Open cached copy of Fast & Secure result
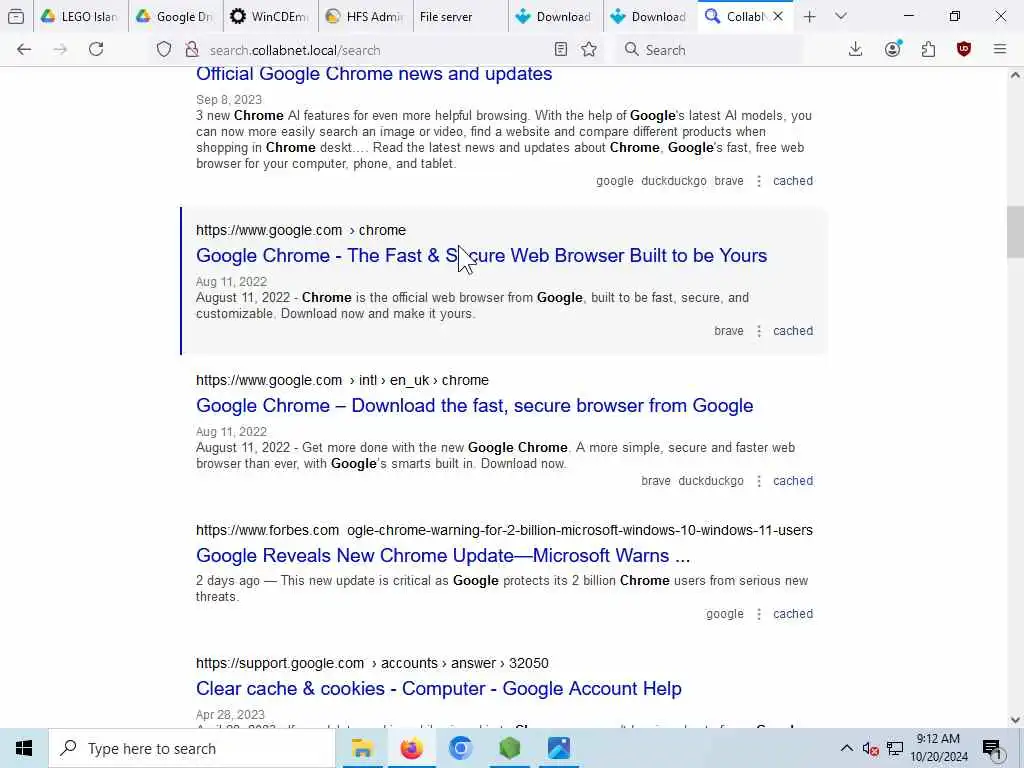This screenshot has width=1024, height=768. pos(793,331)
